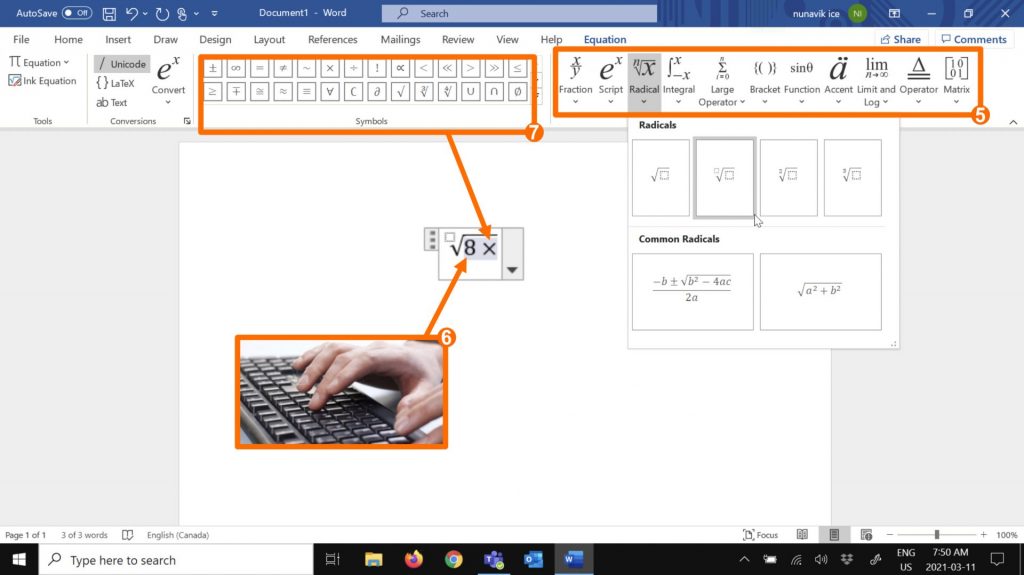Insert the square root symbol
Image resolution: width=1024 pixels, height=575 pixels.
(x=400, y=91)
